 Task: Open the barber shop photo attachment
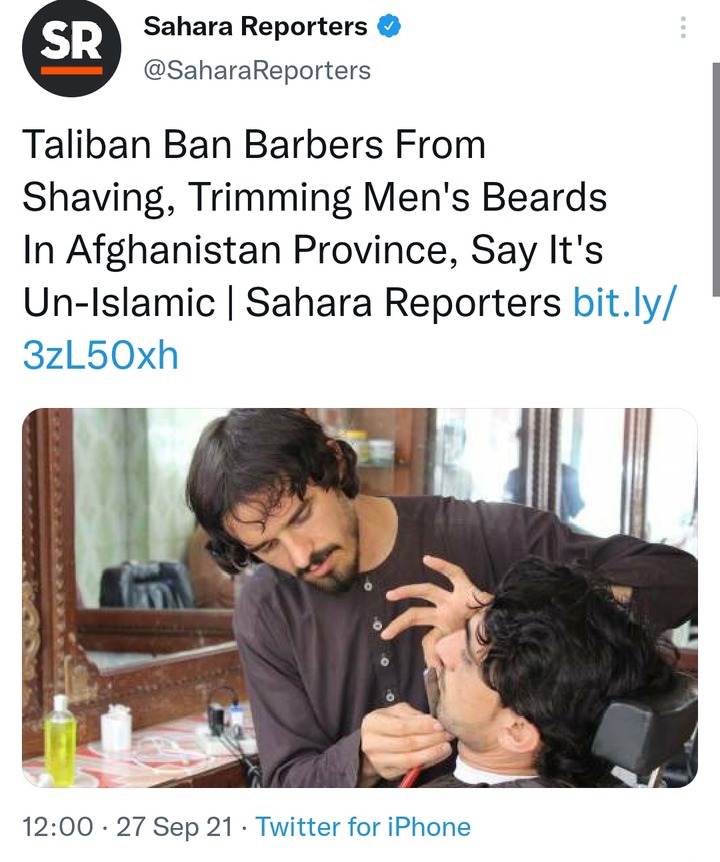(360, 598)
